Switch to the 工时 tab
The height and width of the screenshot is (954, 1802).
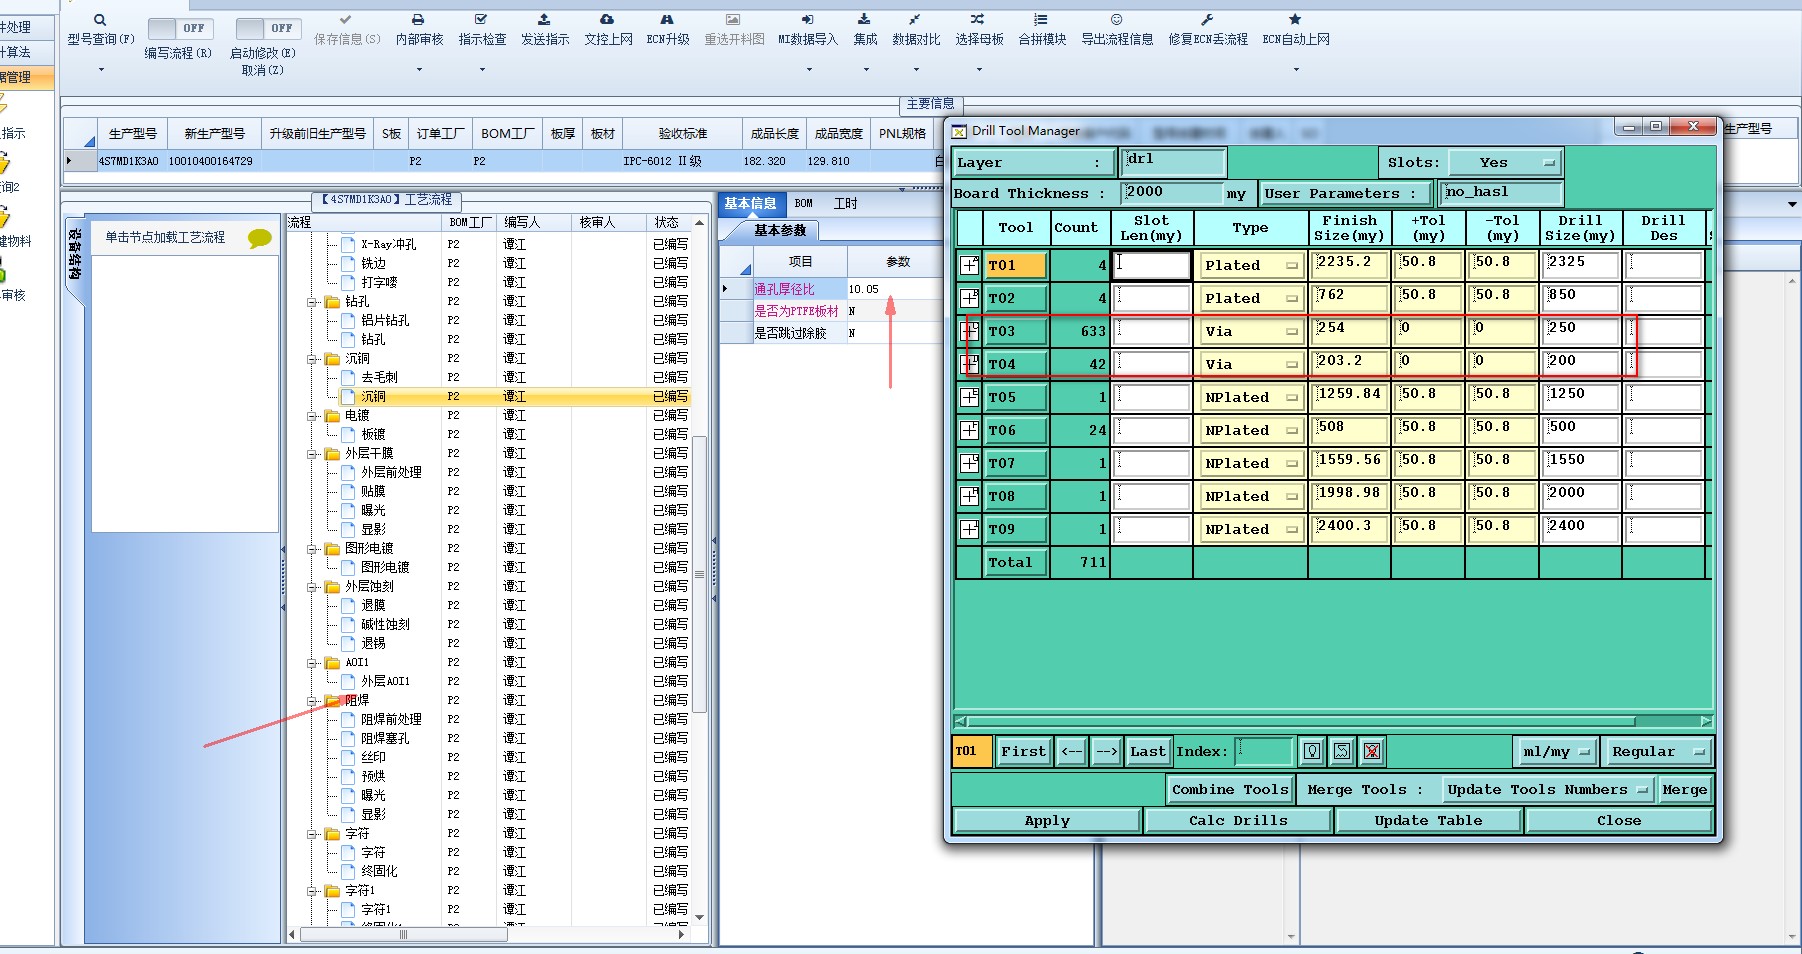click(846, 203)
